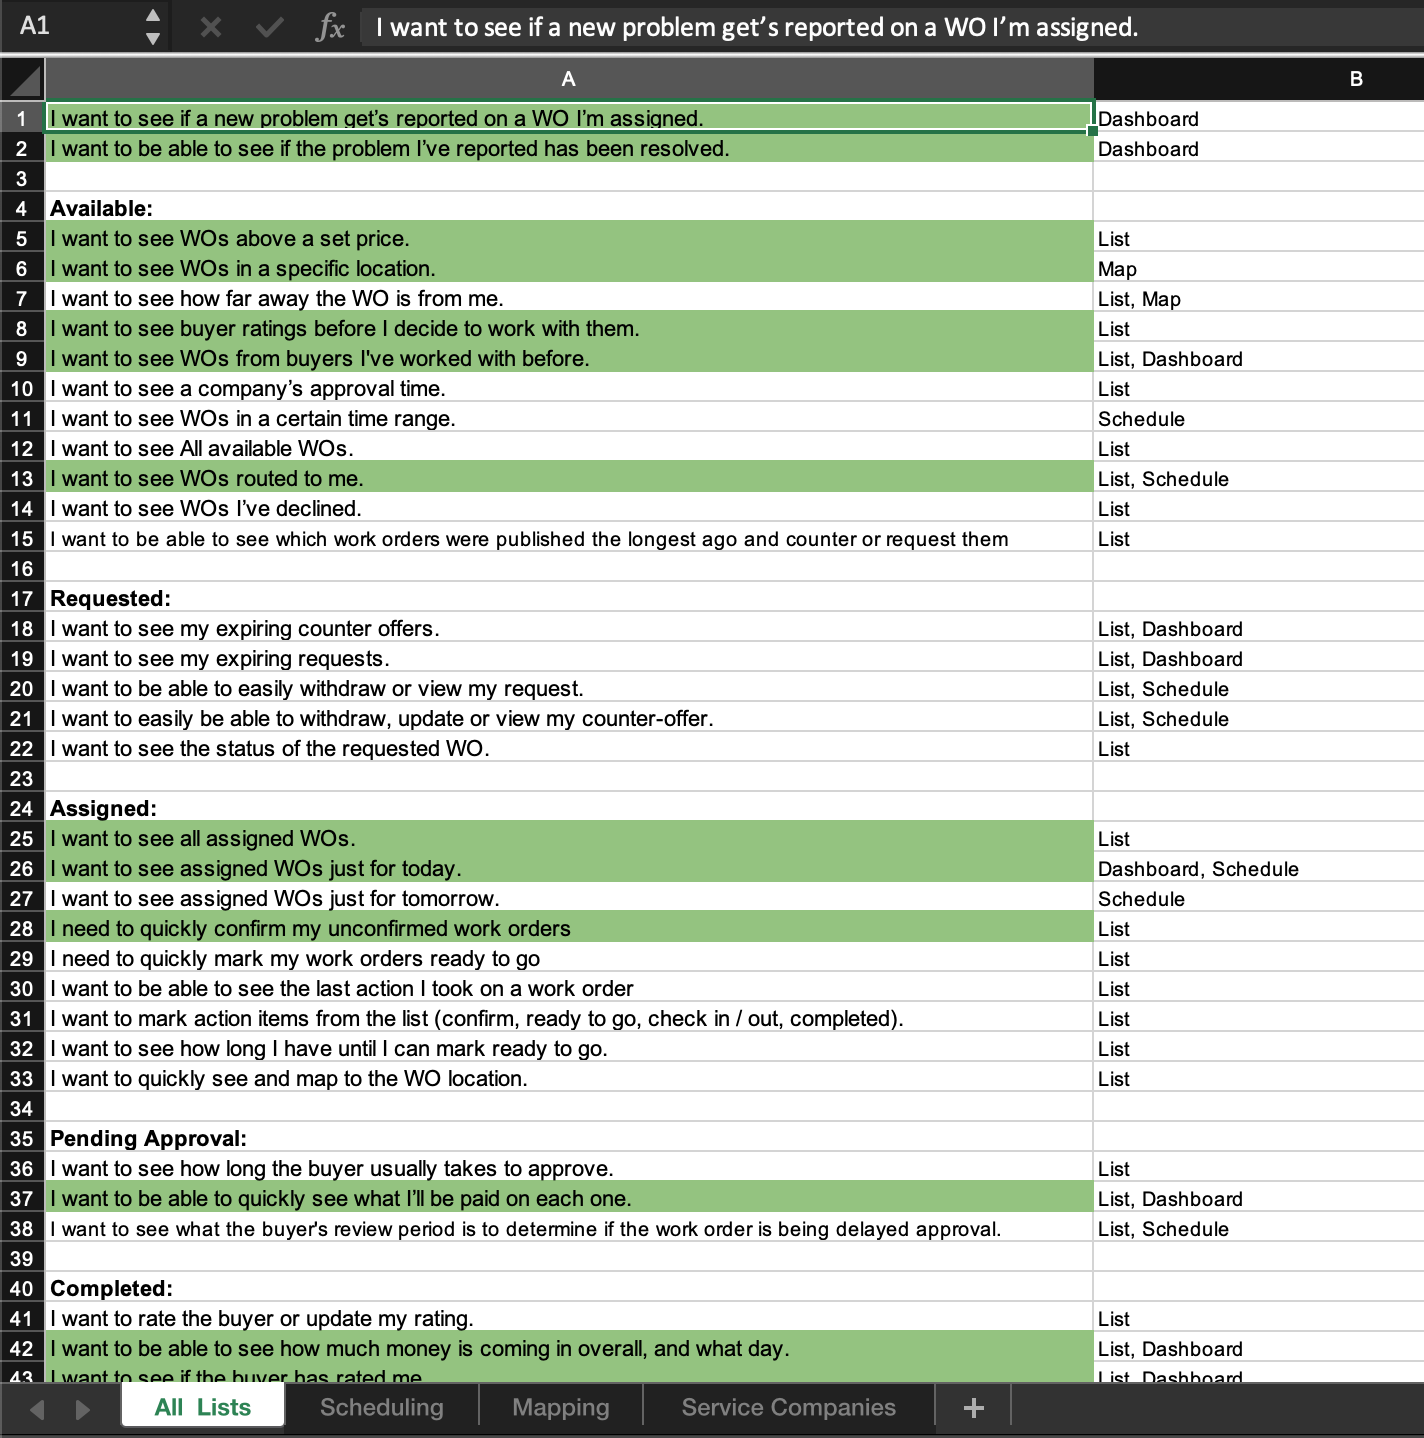Select 'I want to see assigned WOs just for today.'

[x=569, y=868]
